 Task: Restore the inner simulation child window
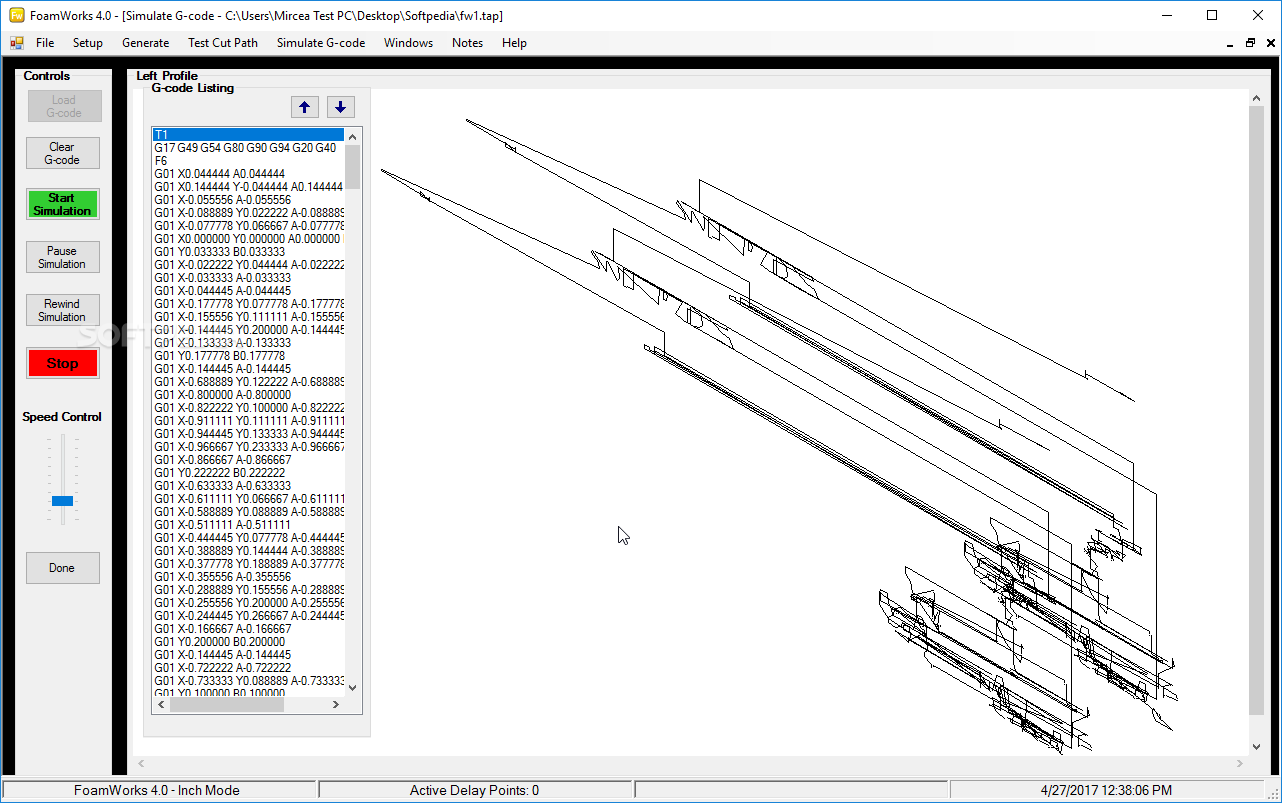click(1250, 43)
